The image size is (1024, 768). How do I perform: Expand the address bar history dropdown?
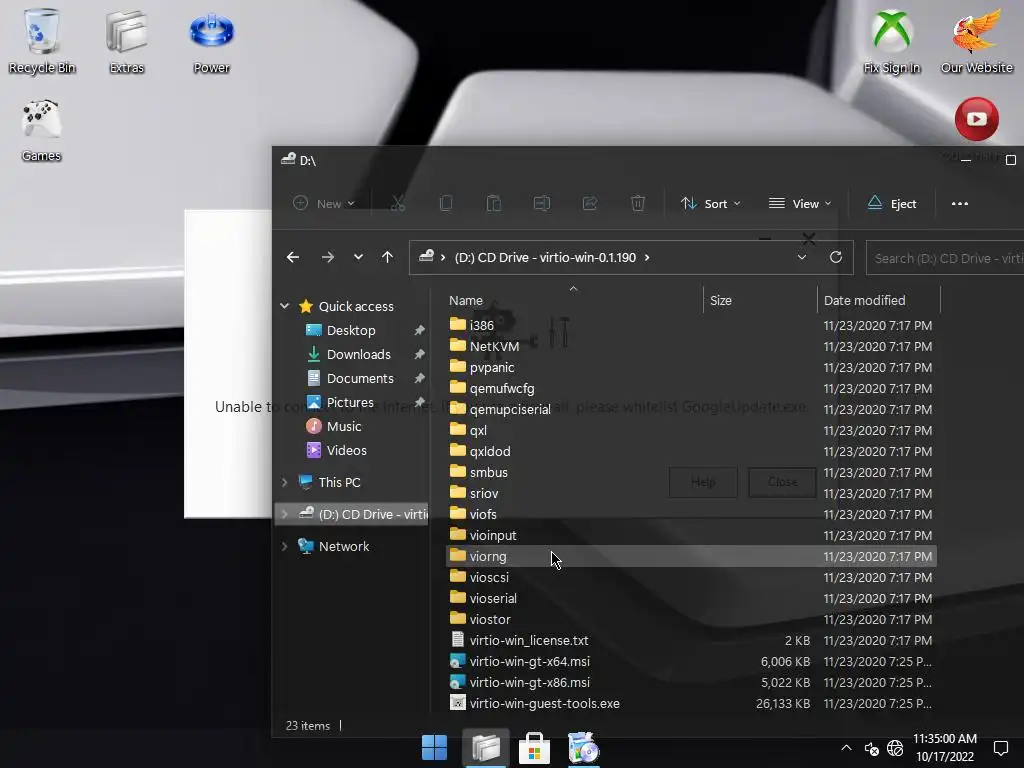[802, 257]
